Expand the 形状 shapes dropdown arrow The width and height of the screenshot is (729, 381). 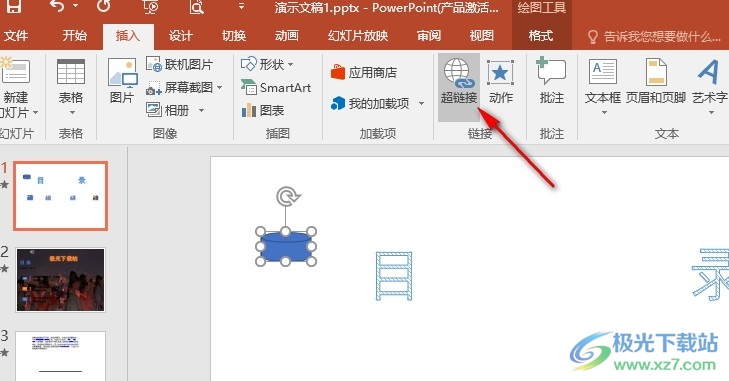(291, 64)
